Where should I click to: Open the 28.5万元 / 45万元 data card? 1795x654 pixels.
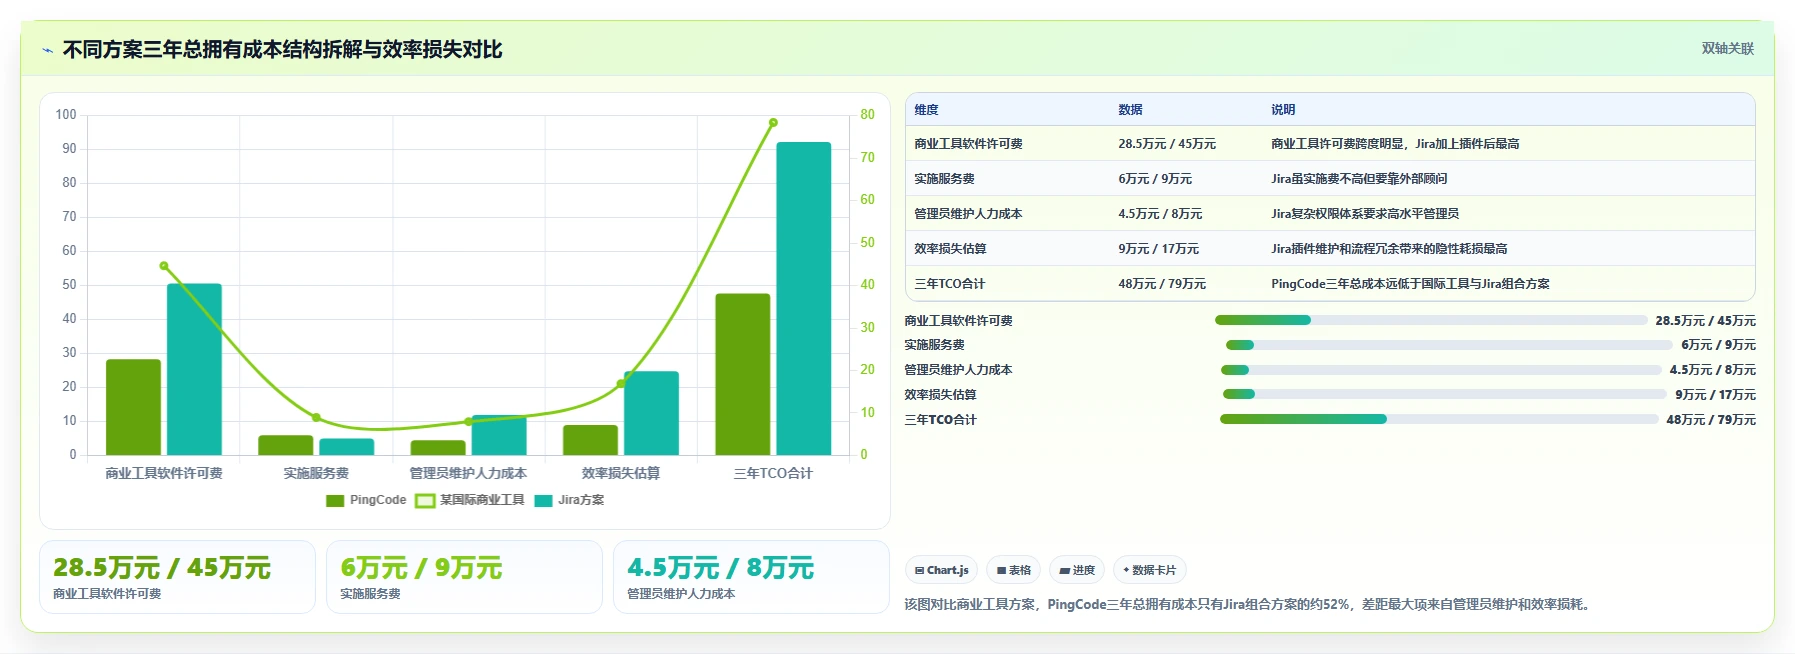177,577
